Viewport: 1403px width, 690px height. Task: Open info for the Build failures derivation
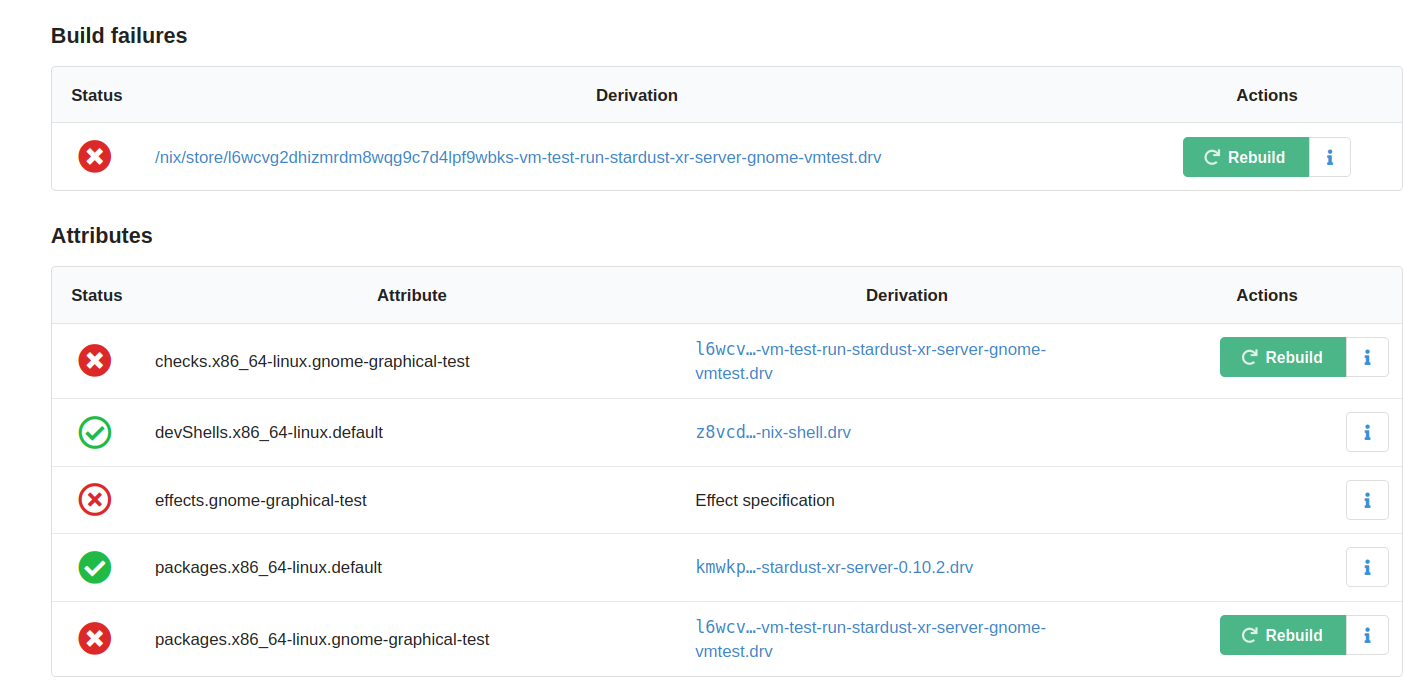coord(1329,157)
